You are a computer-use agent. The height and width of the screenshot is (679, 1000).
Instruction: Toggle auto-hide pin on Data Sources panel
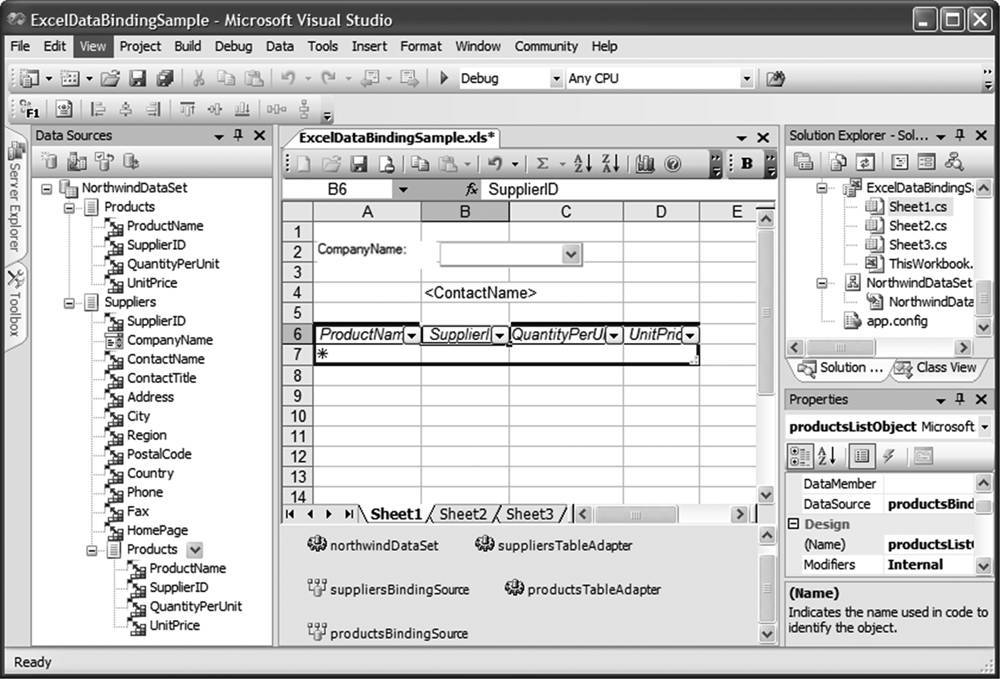[x=238, y=135]
